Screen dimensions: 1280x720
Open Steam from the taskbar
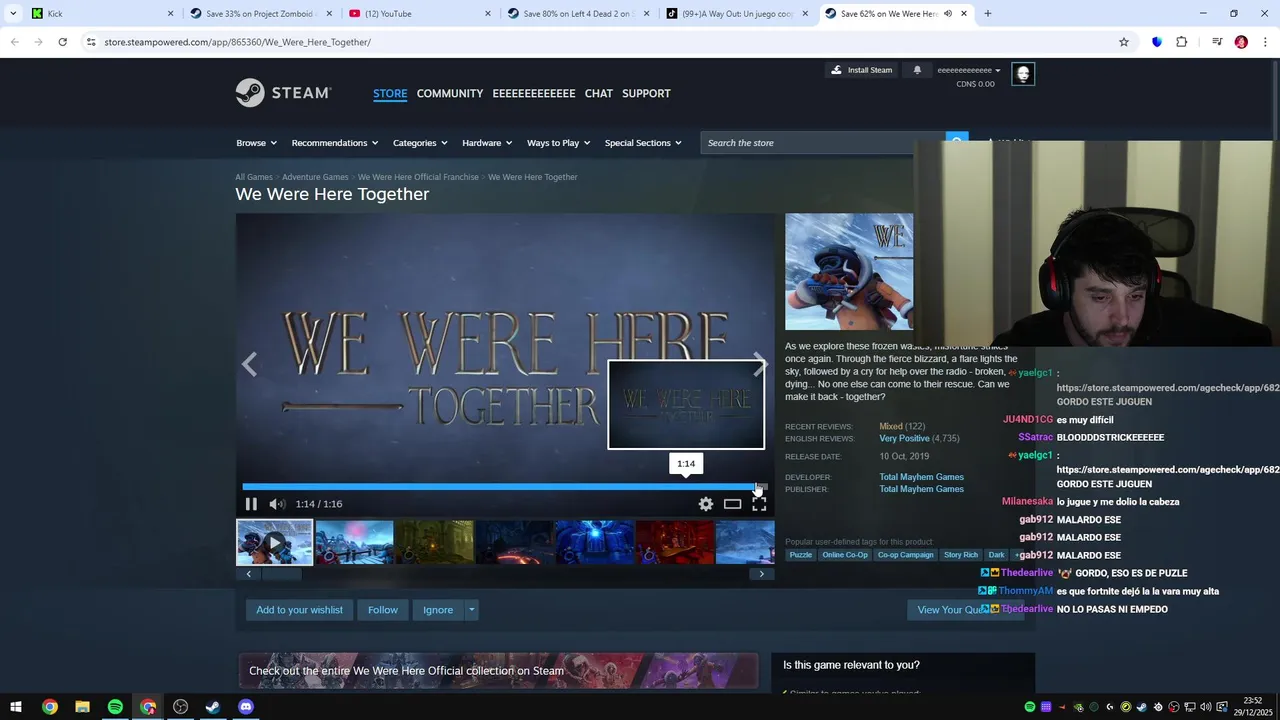(x=213, y=707)
